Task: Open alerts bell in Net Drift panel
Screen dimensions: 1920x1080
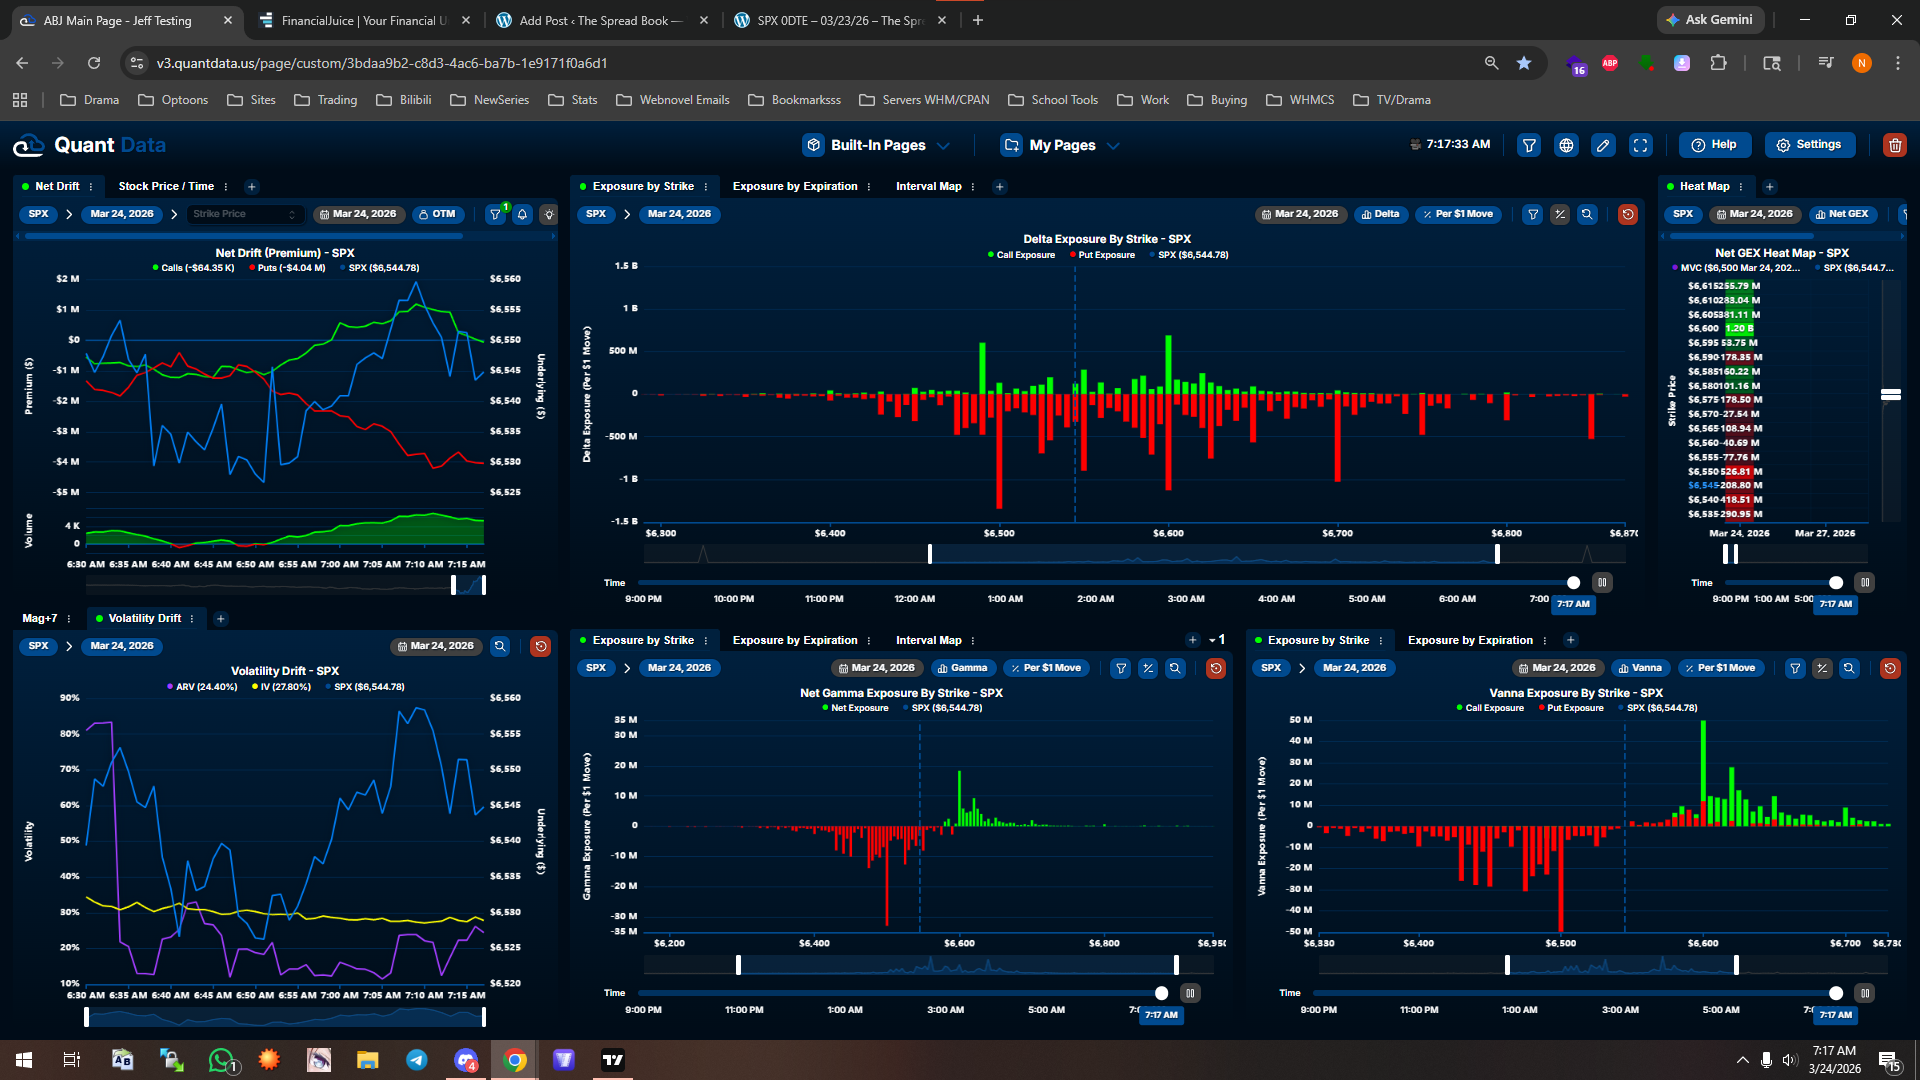Action: click(x=522, y=214)
